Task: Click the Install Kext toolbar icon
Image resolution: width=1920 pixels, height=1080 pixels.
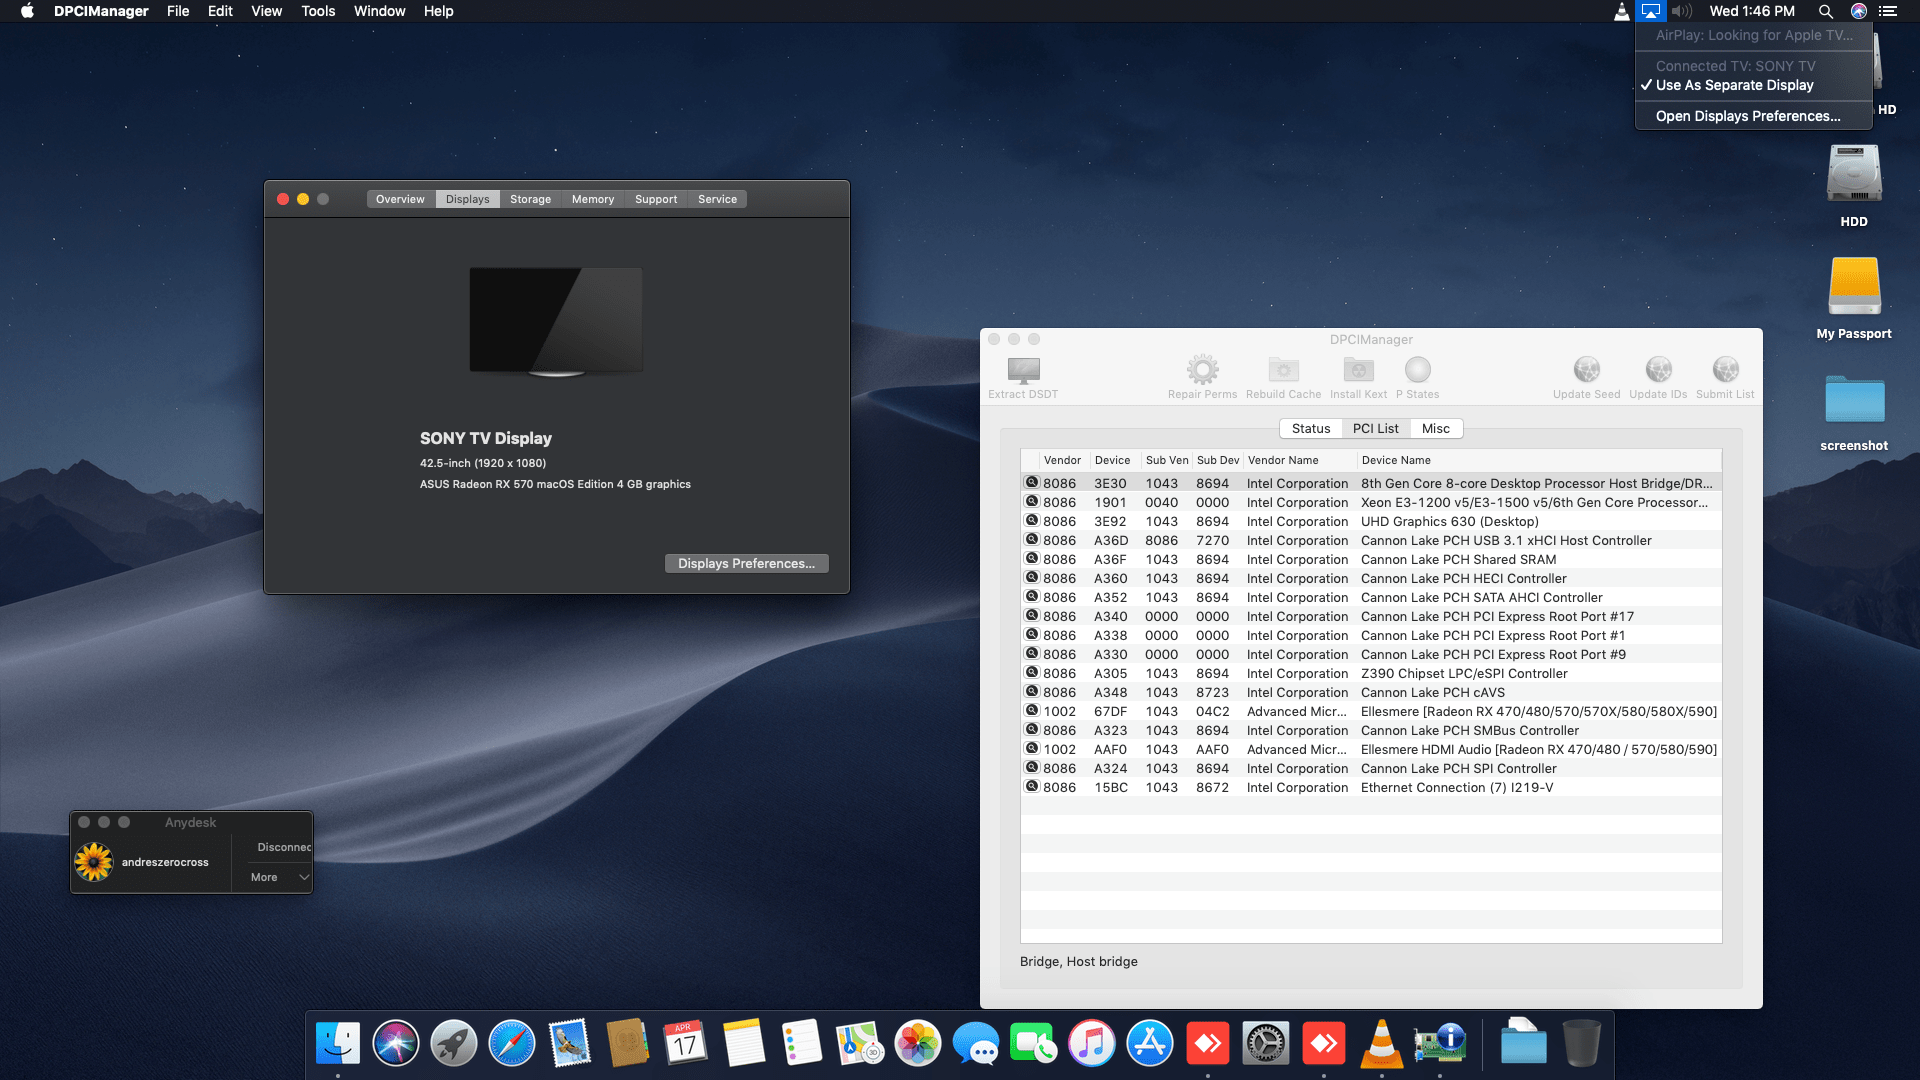Action: point(1358,371)
